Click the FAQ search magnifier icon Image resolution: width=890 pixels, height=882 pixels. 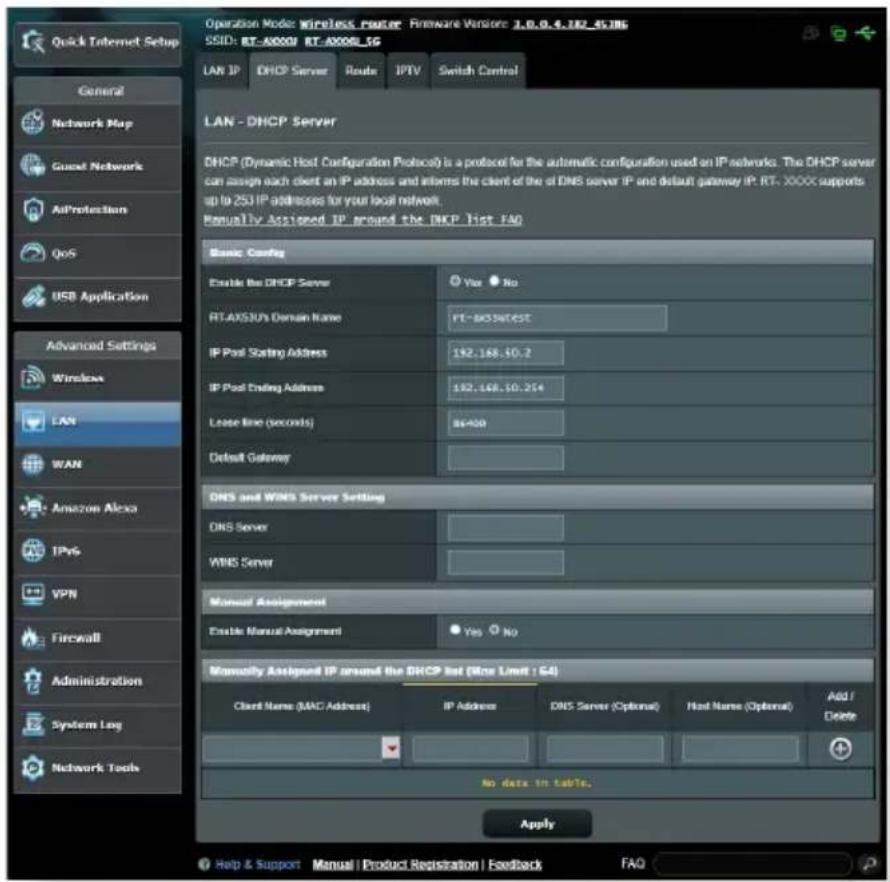868,864
